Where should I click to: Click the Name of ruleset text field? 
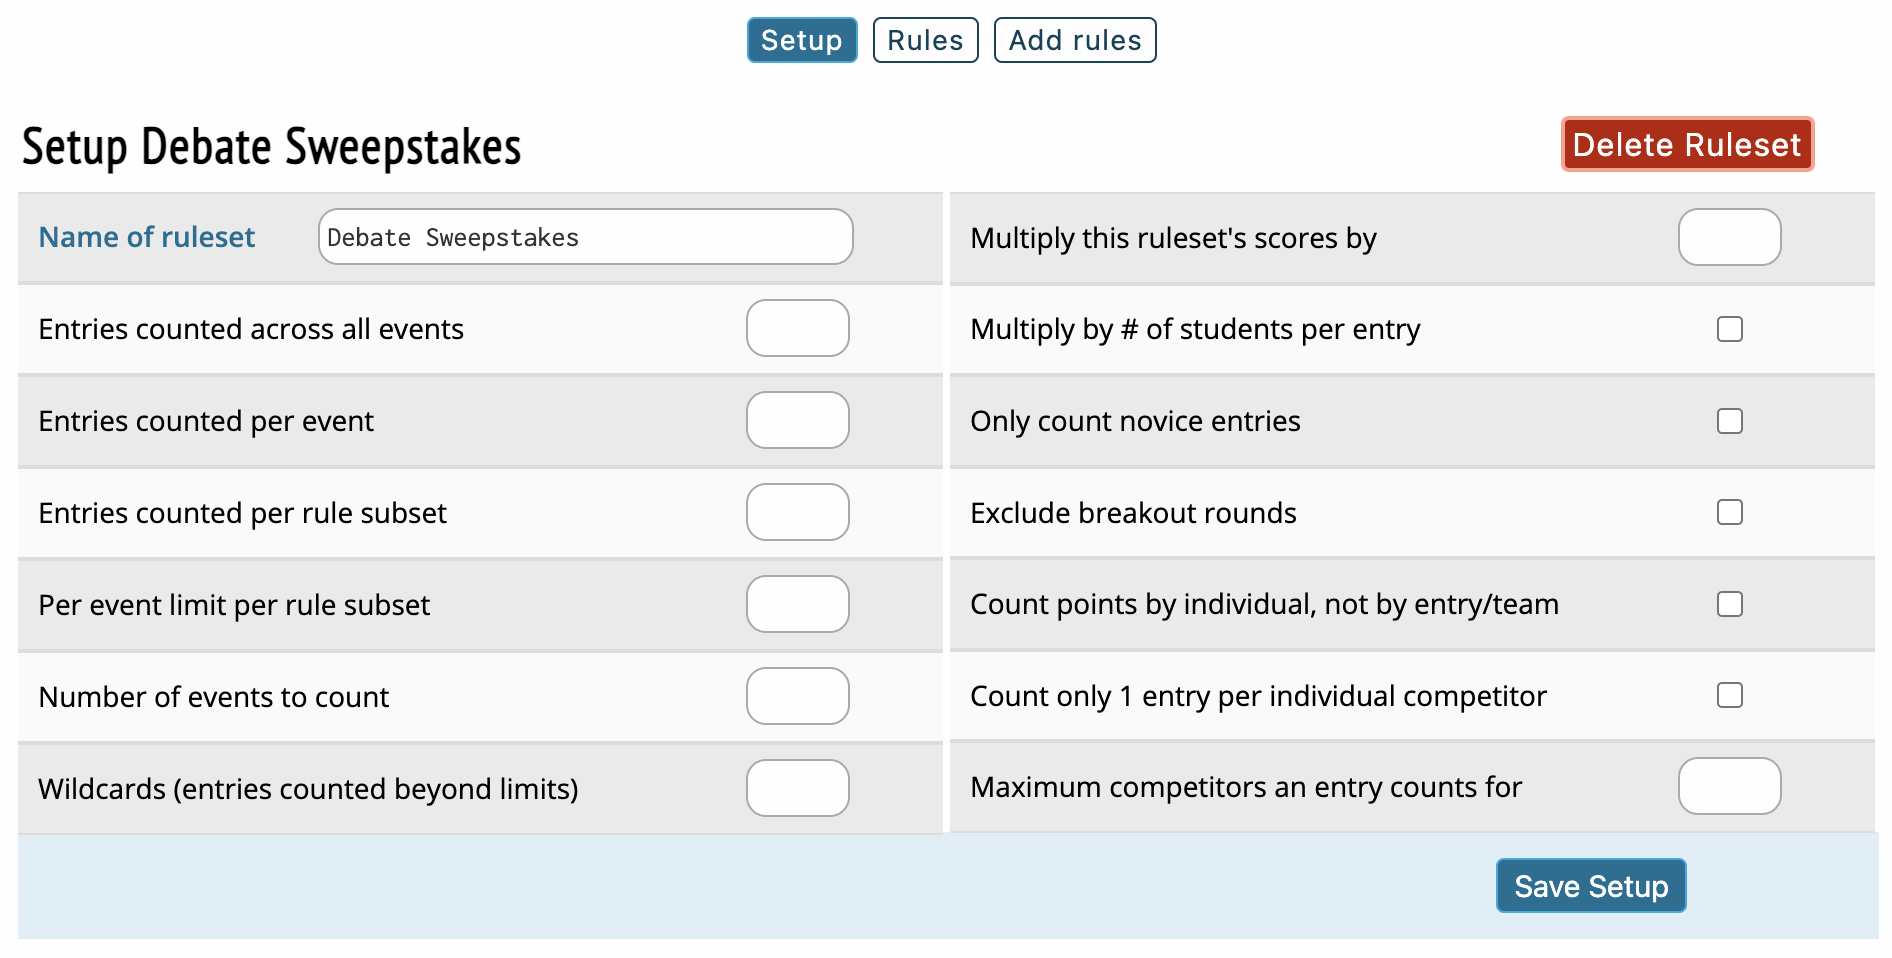(x=585, y=237)
